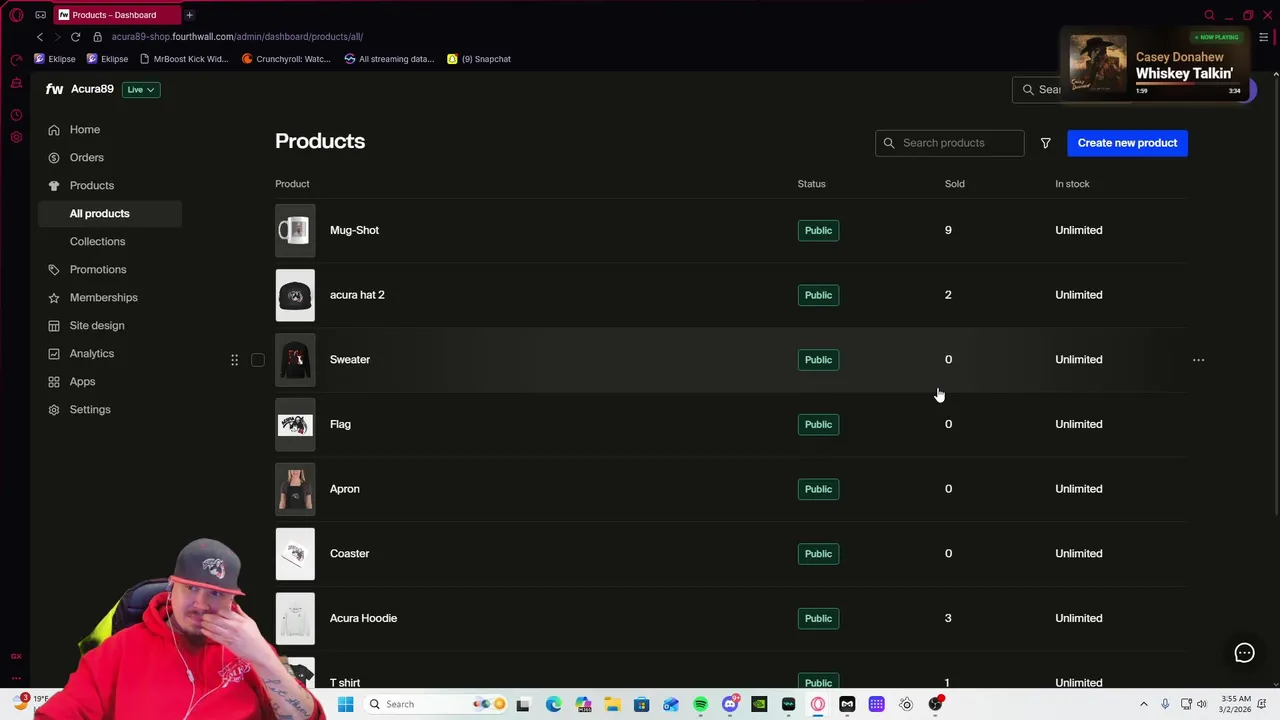
Task: Click the address bar URL
Action: 237,37
